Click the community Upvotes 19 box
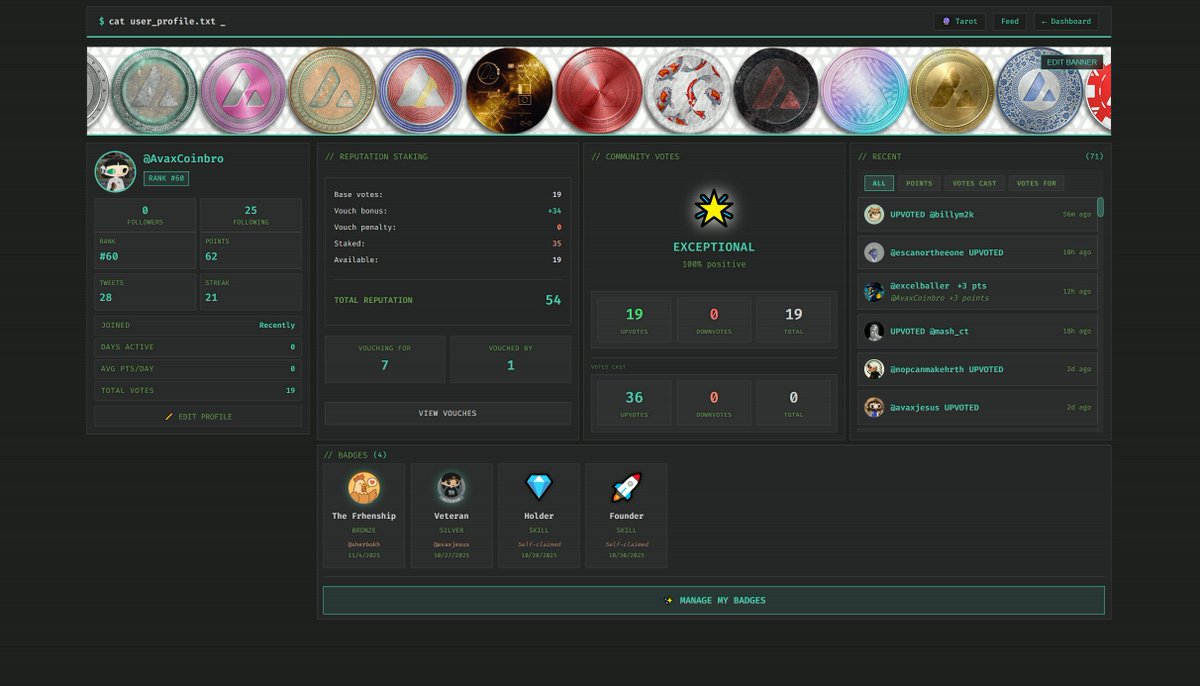1200x686 pixels. (x=634, y=319)
